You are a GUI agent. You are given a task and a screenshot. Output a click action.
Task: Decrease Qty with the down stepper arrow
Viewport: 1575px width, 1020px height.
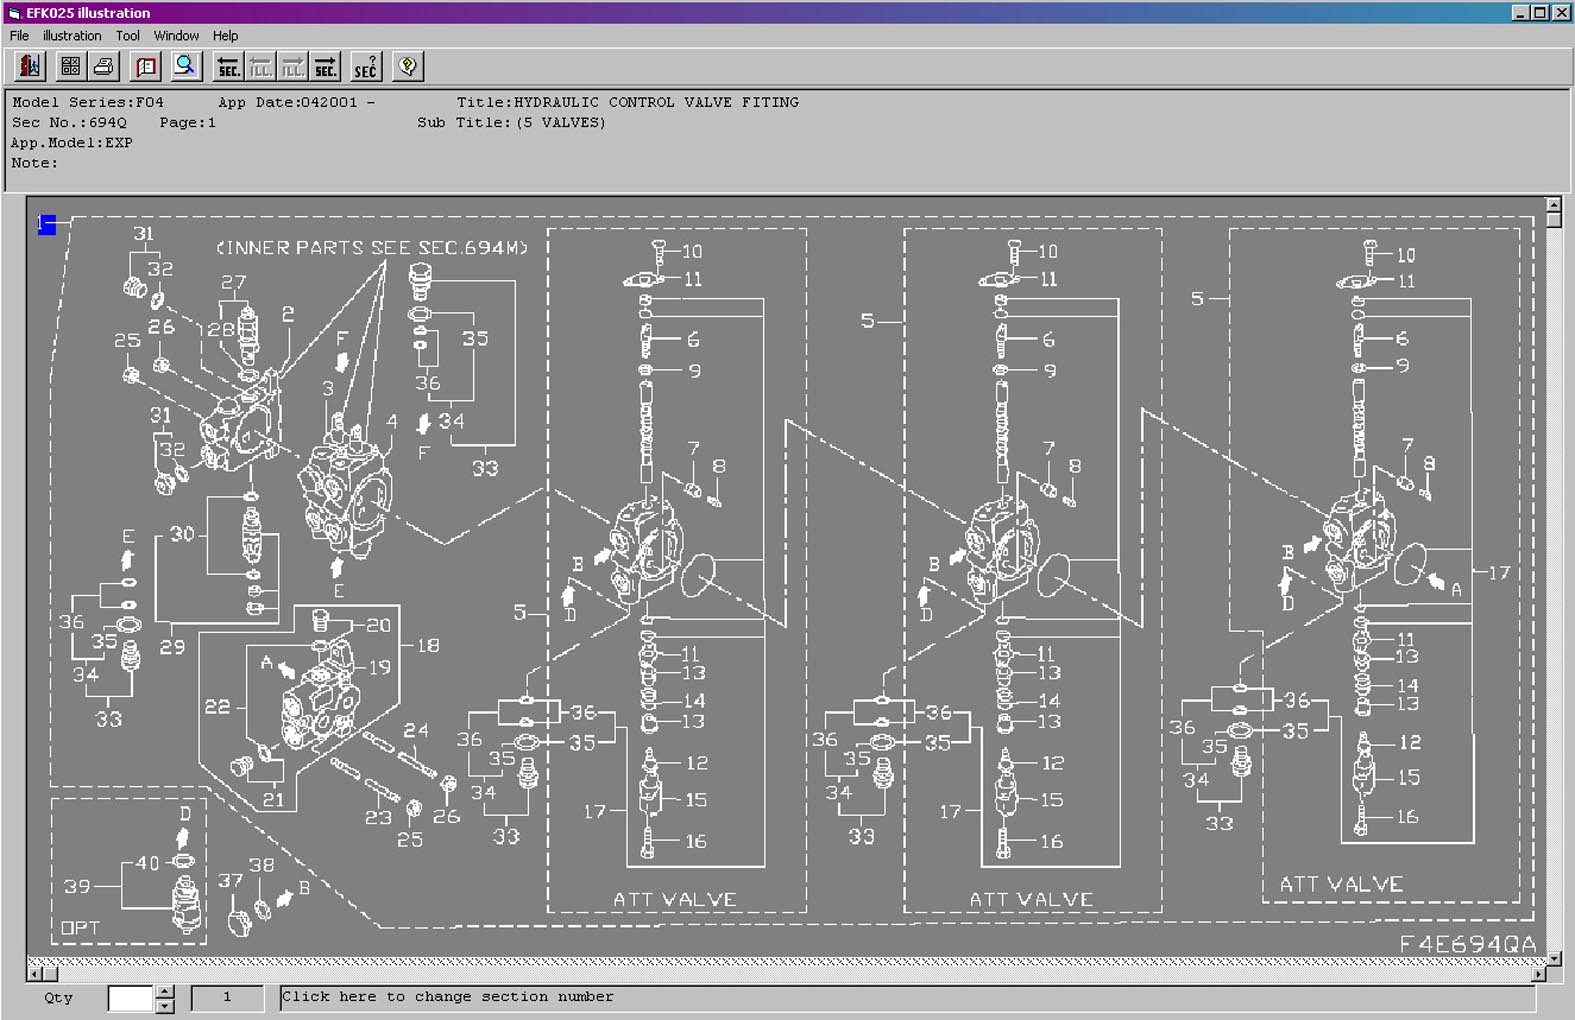tap(165, 1005)
